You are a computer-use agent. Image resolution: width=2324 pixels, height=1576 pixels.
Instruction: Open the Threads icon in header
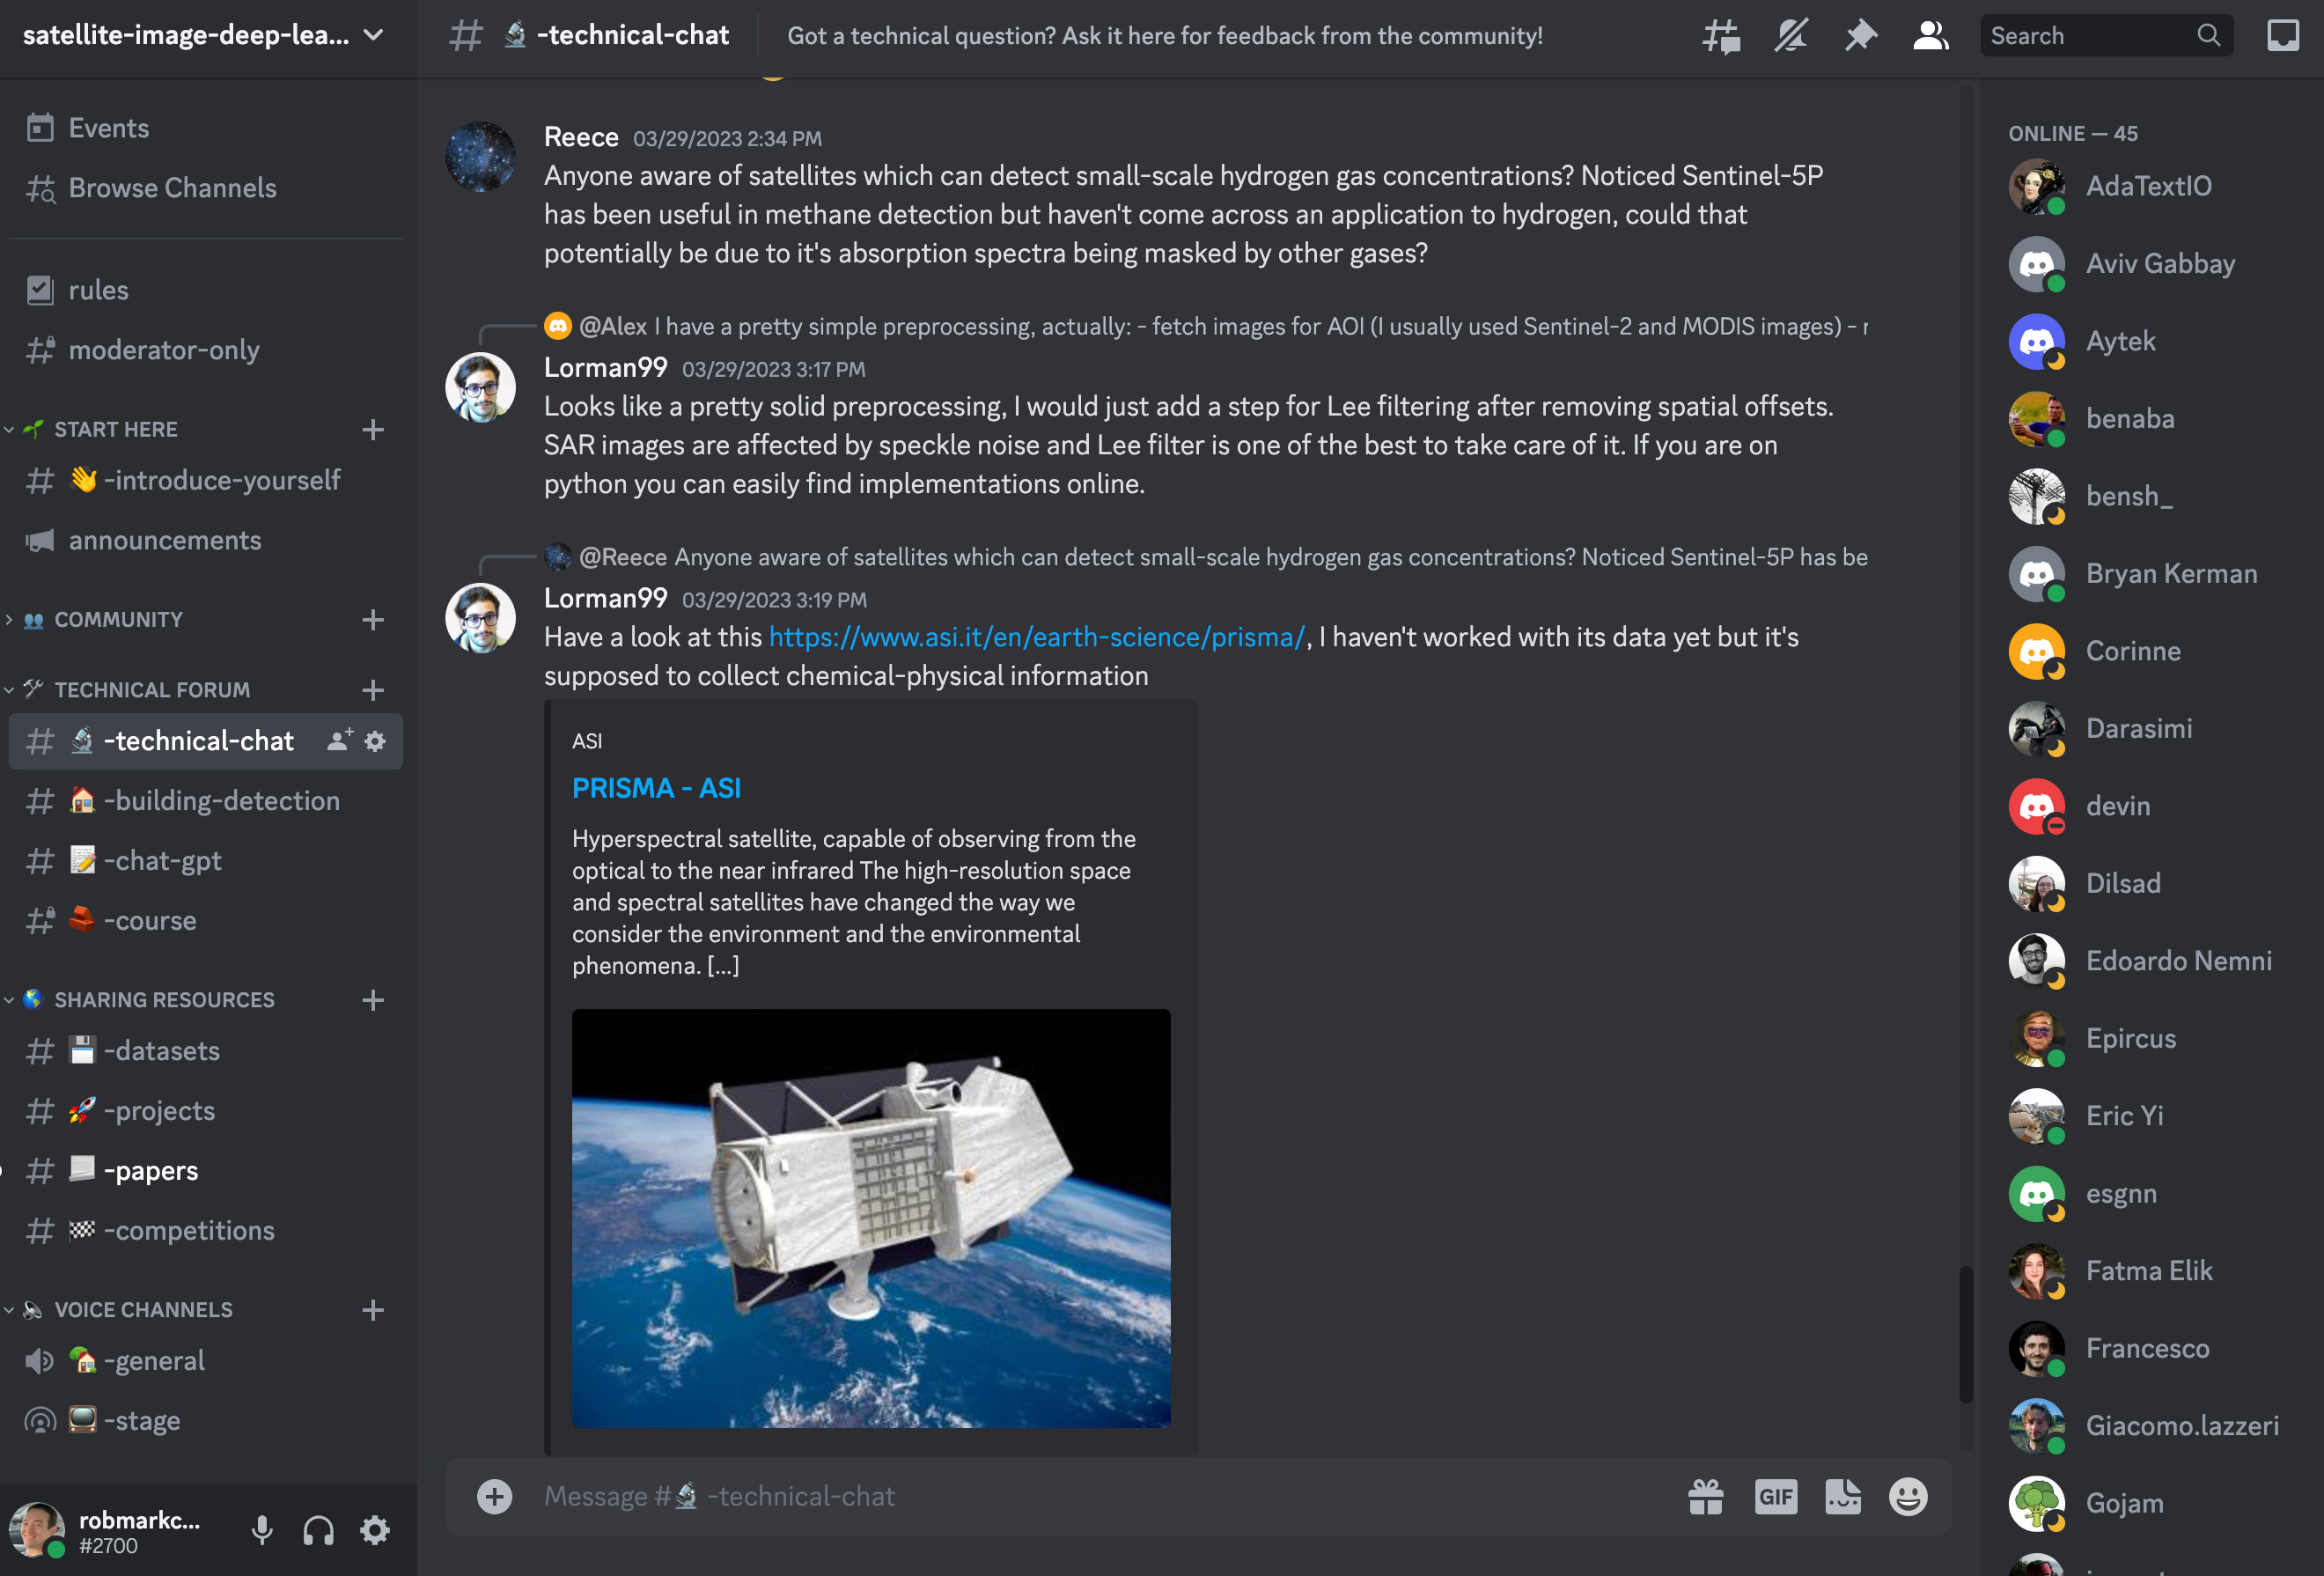(1721, 36)
